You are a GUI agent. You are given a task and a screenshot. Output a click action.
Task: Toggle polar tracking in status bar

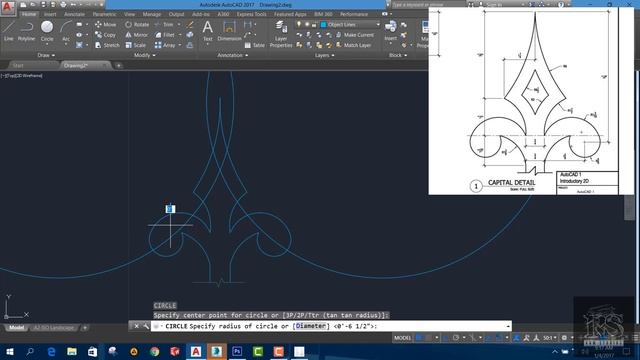click(x=456, y=338)
